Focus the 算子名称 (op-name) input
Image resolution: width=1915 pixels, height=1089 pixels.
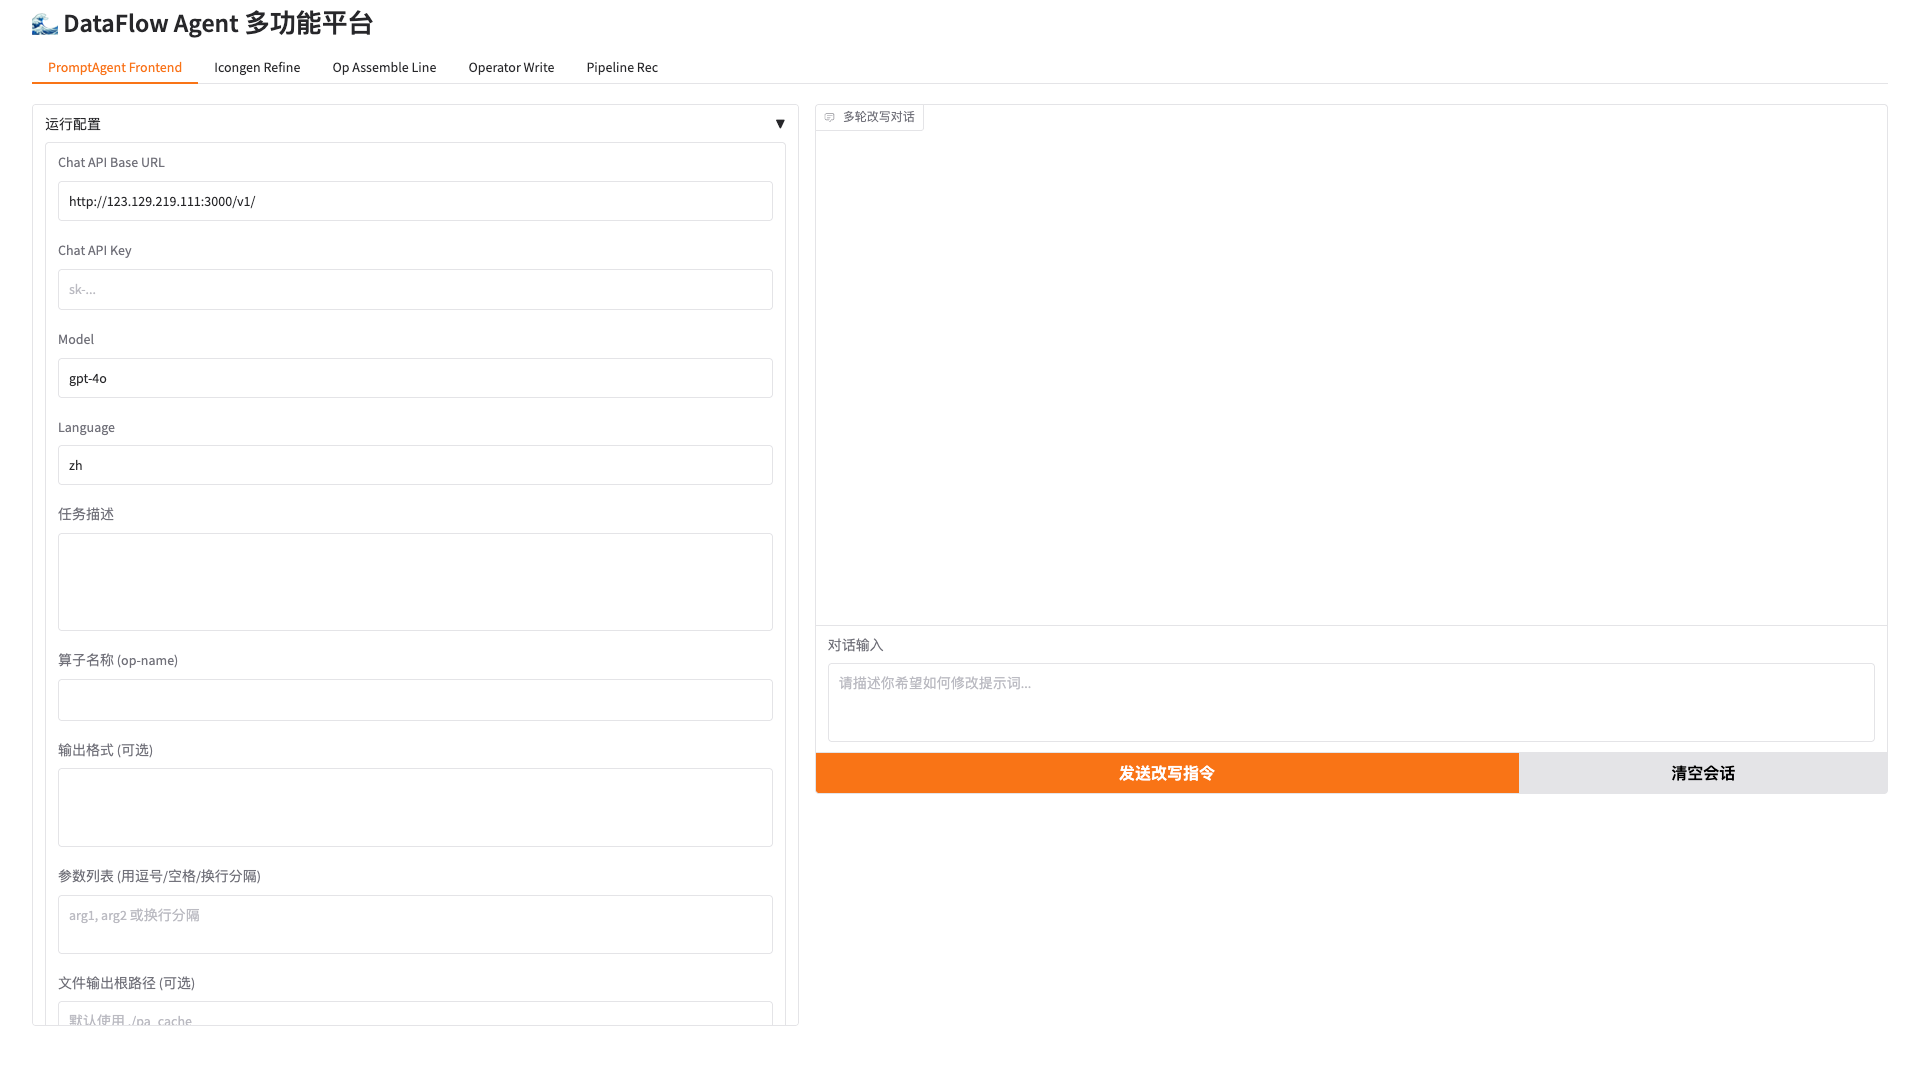pos(415,700)
